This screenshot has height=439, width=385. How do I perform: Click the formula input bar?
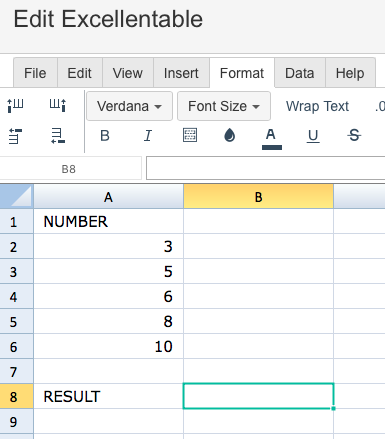click(266, 168)
